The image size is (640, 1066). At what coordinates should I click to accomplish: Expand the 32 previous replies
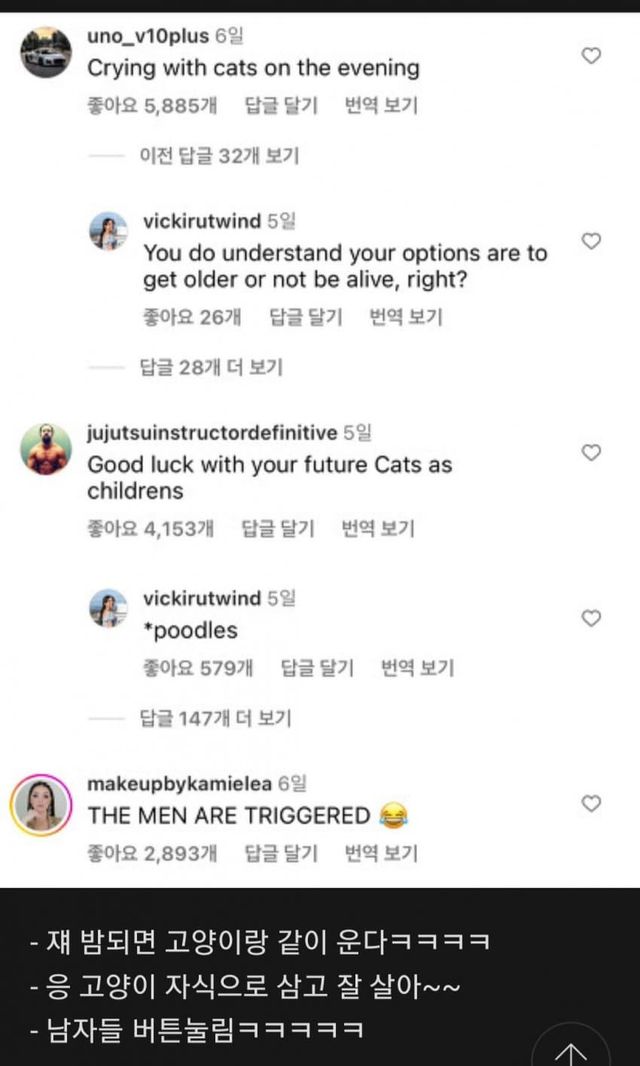(218, 156)
